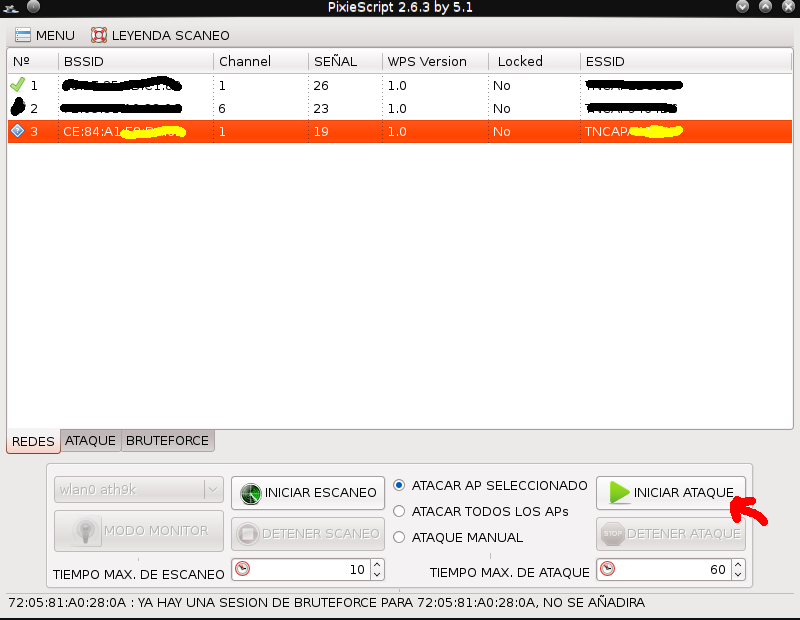This screenshot has height=620, width=800.
Task: Sort by the Locked column header
Action: pos(534,61)
